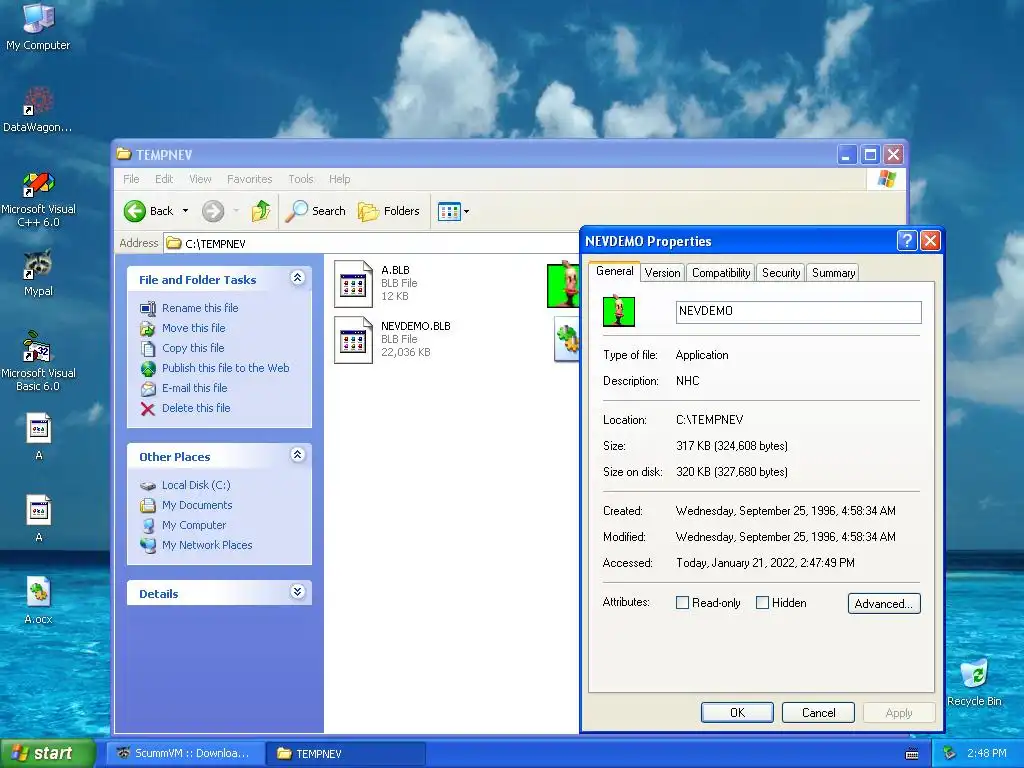
Task: Collapse File and Folder Tasks panel
Action: pos(297,278)
